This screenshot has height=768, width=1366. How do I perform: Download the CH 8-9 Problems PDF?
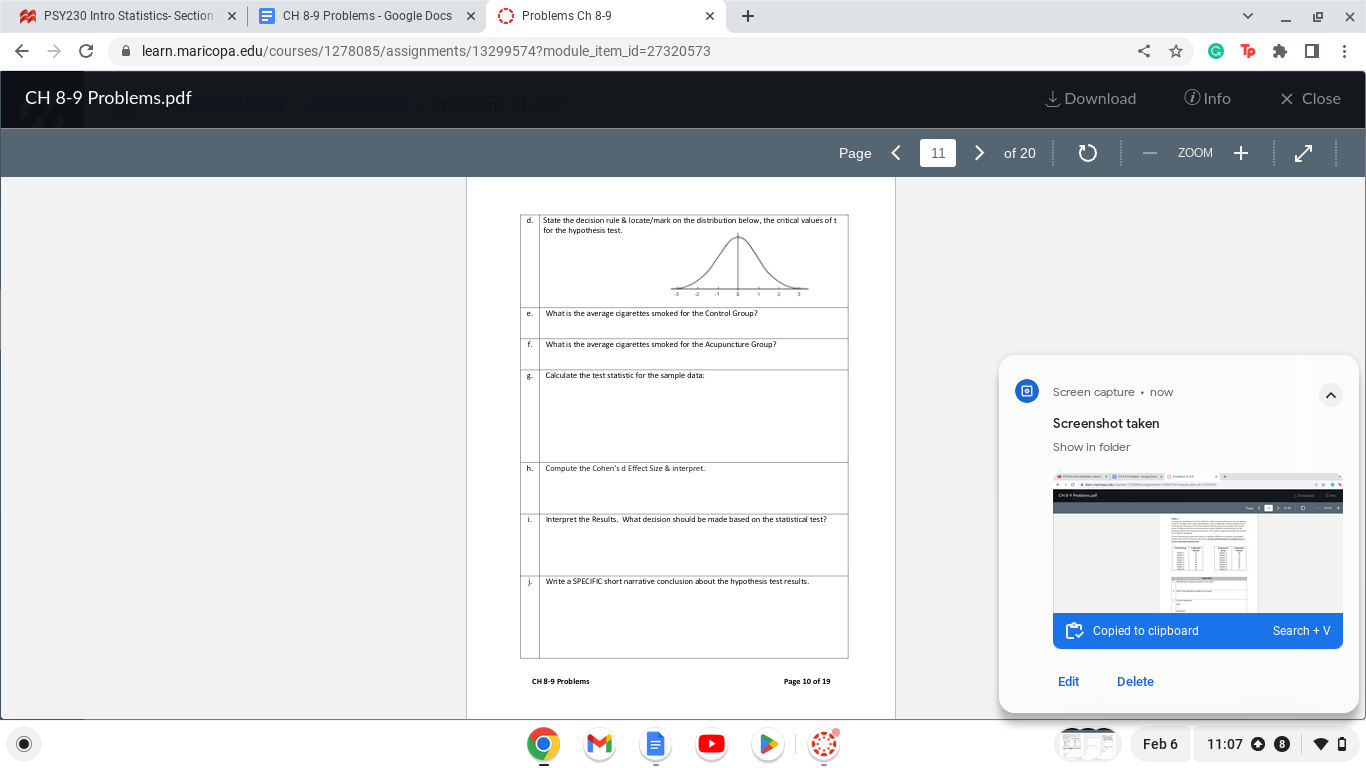click(x=1090, y=98)
